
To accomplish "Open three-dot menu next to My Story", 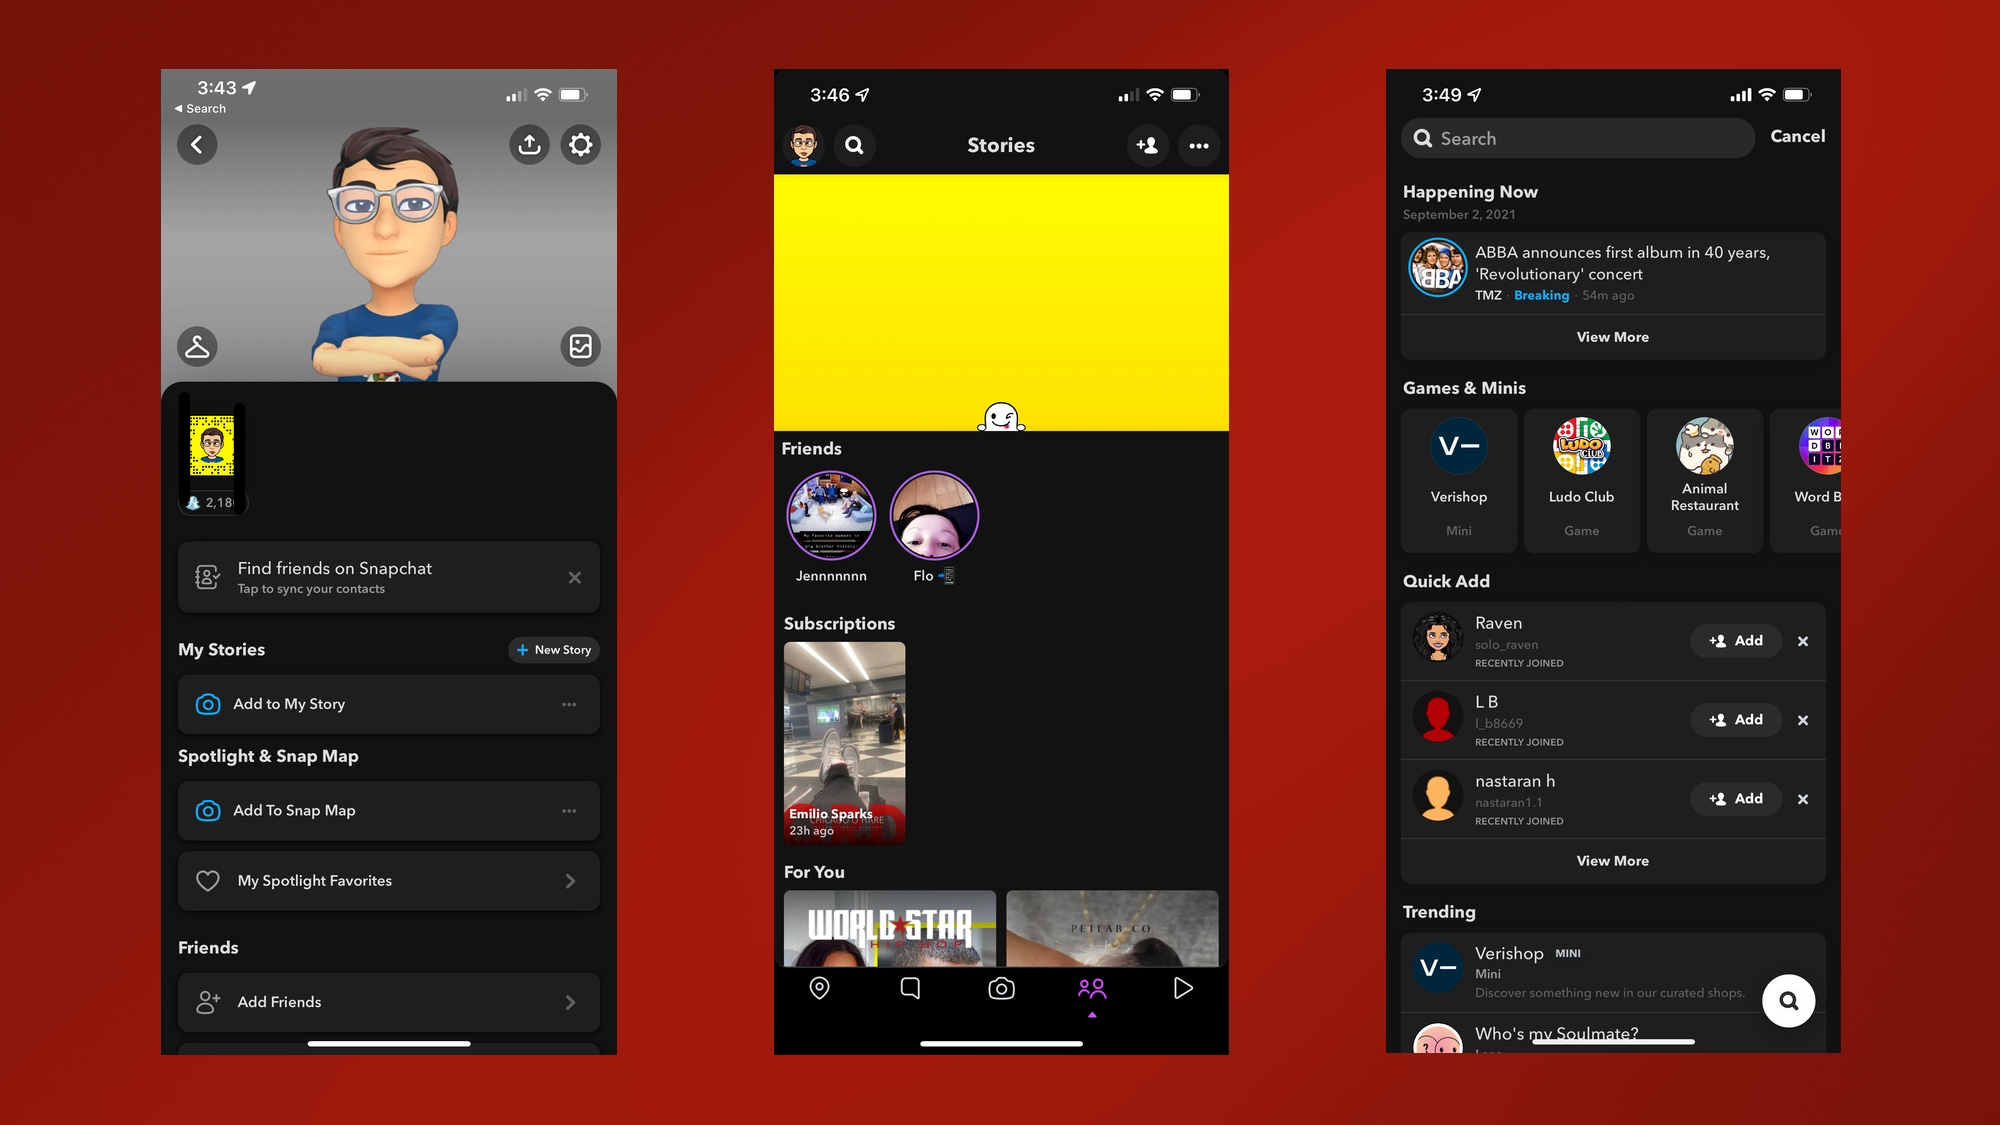I will (x=569, y=703).
